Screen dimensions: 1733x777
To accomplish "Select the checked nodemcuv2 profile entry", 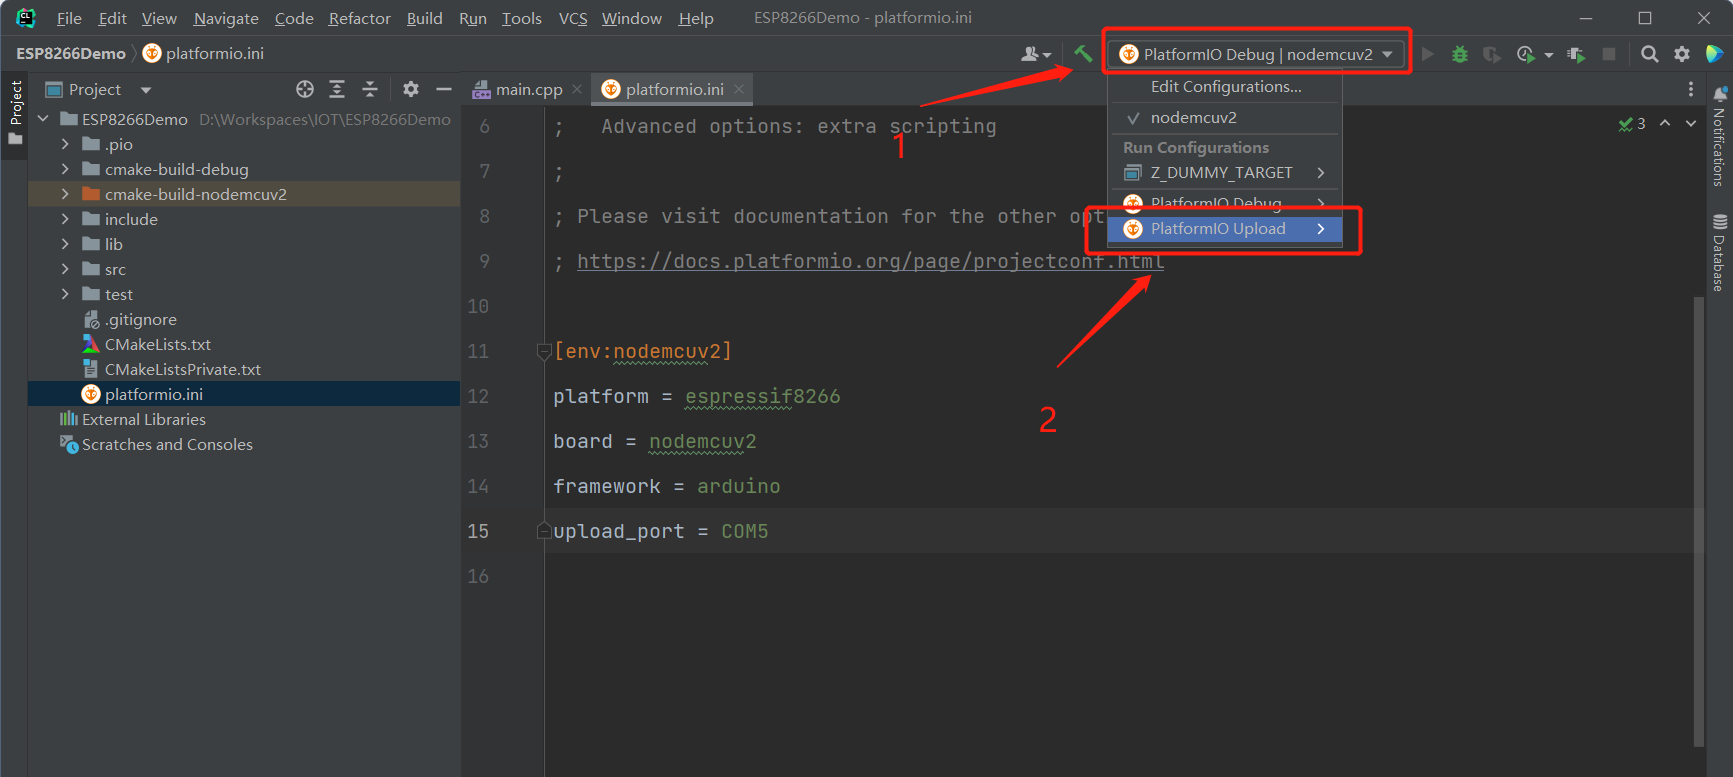I will click(1225, 118).
